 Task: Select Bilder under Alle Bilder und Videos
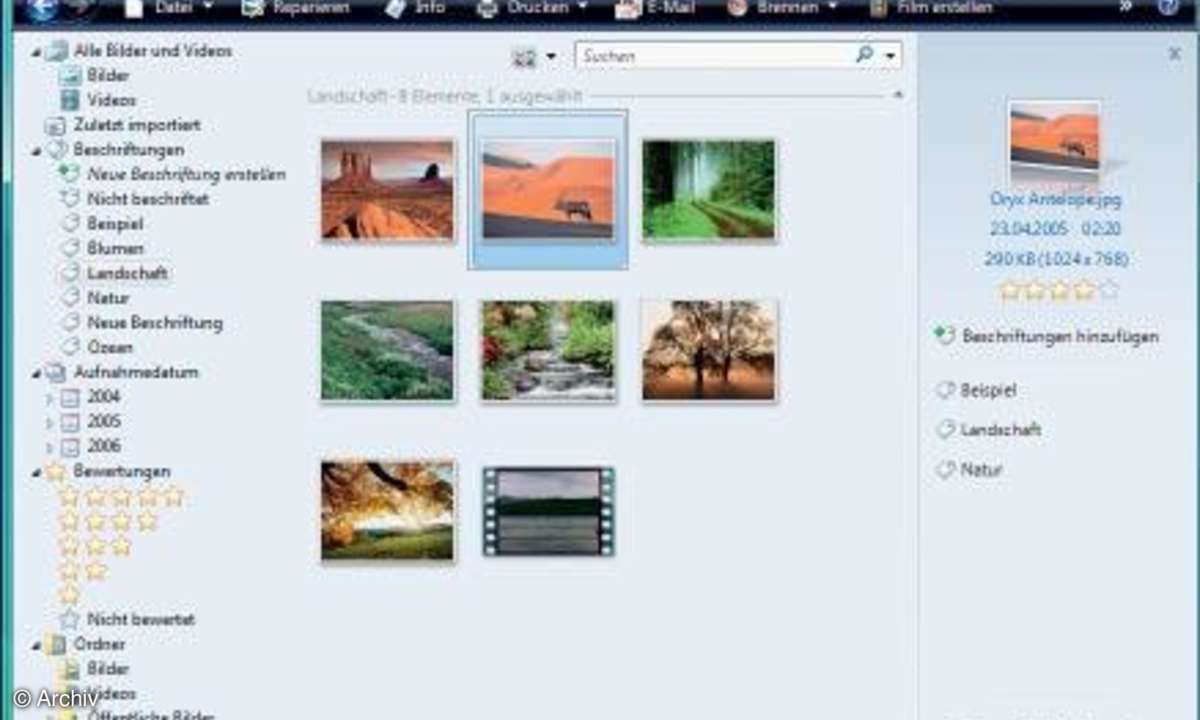point(108,75)
